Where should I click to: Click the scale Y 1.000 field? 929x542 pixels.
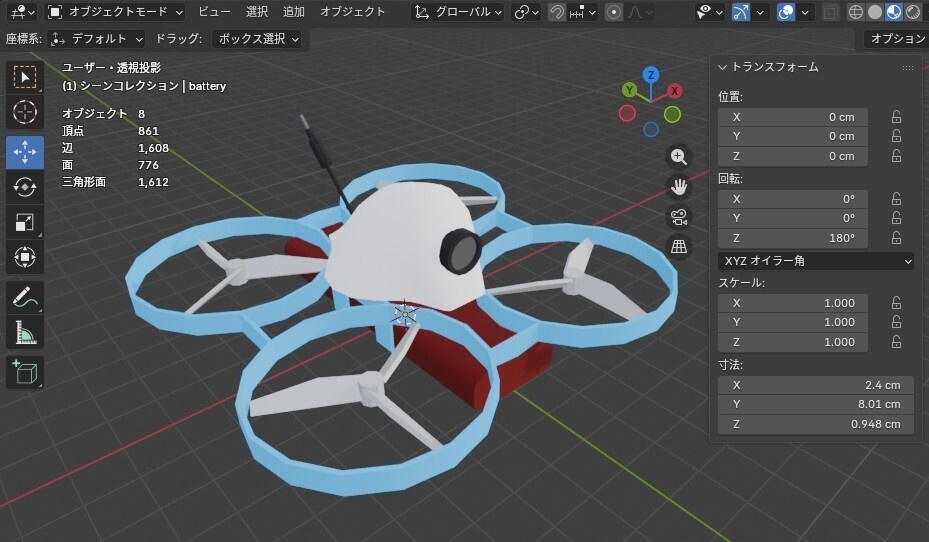(x=793, y=322)
